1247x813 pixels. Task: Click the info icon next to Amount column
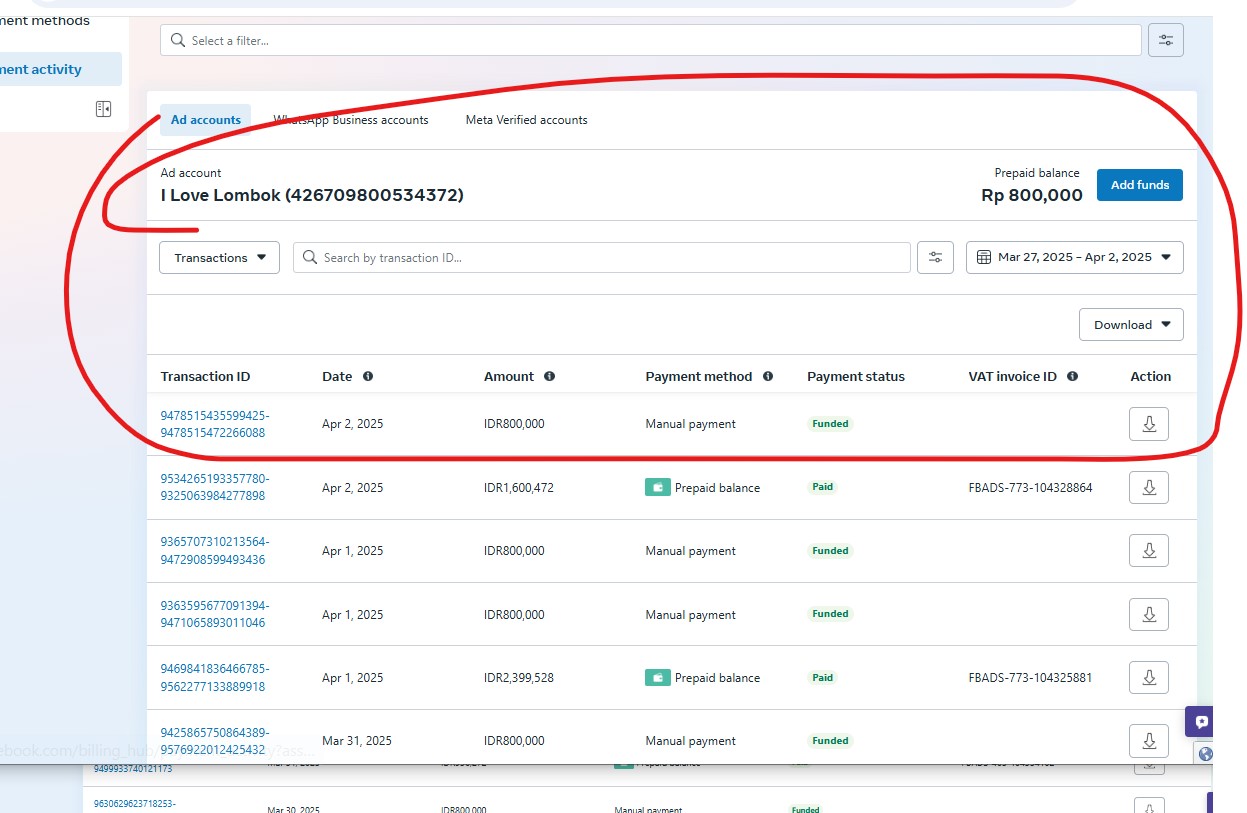[x=549, y=377]
